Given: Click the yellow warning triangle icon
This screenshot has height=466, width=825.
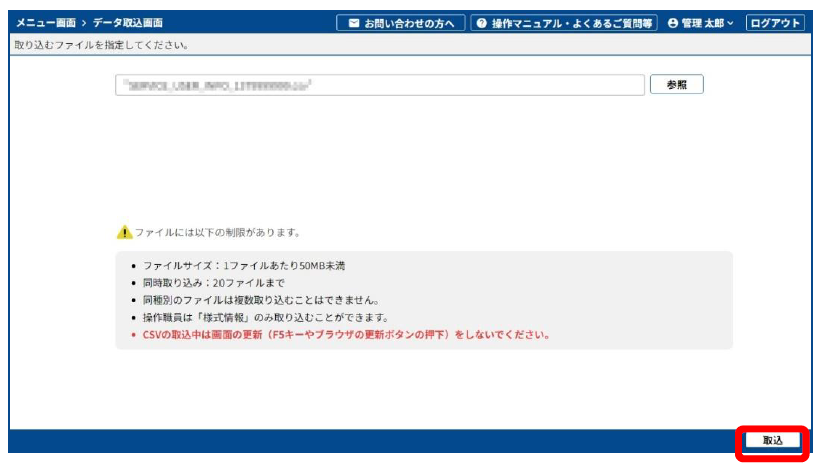Looking at the screenshot, I should click(x=124, y=232).
